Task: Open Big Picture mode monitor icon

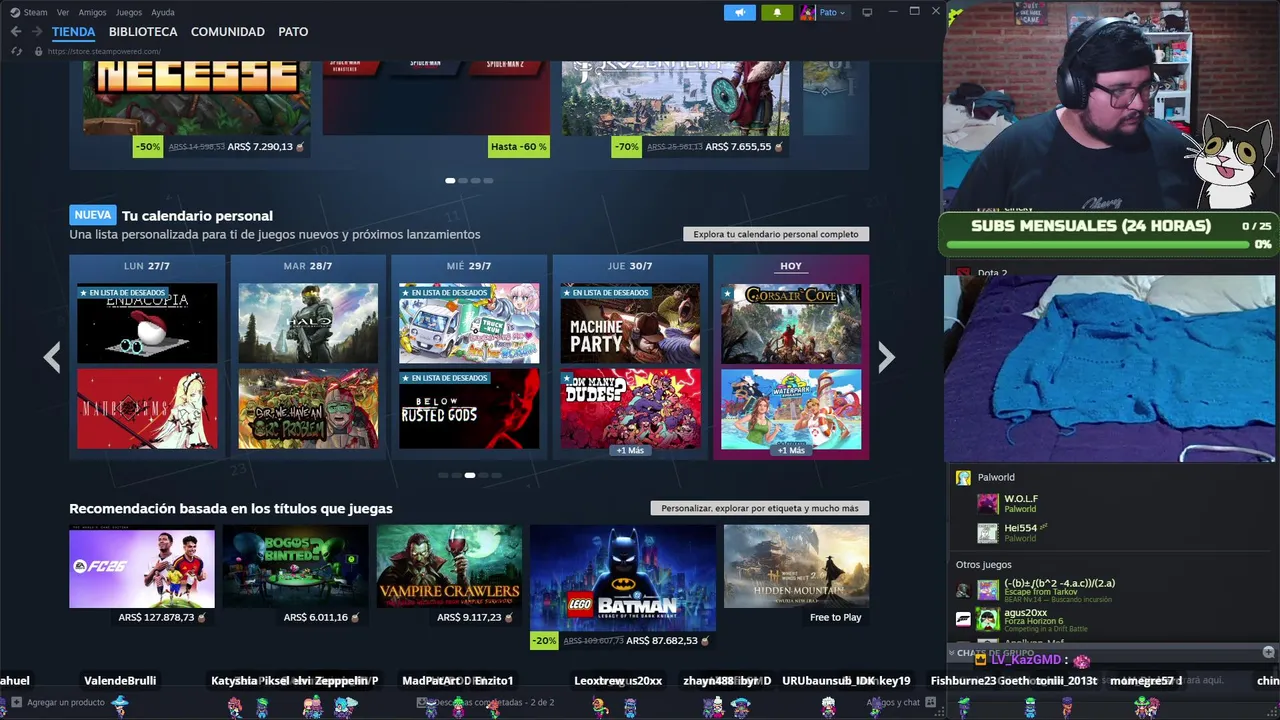Action: (867, 12)
